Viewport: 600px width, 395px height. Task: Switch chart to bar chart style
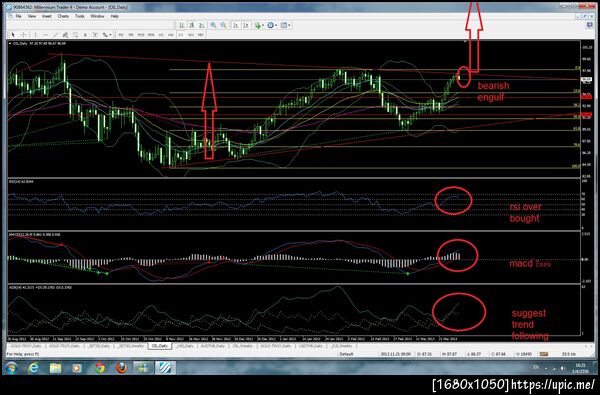[182, 25]
